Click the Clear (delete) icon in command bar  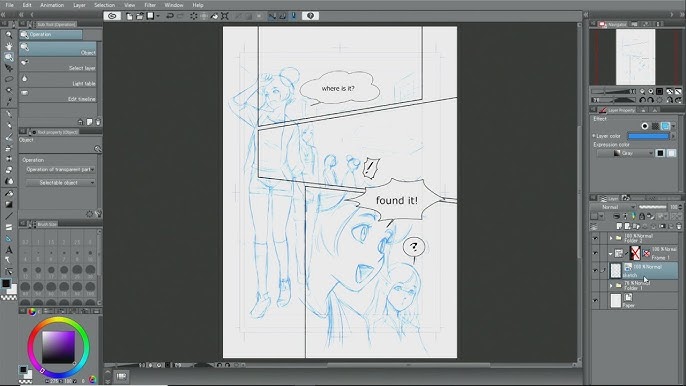tap(193, 16)
